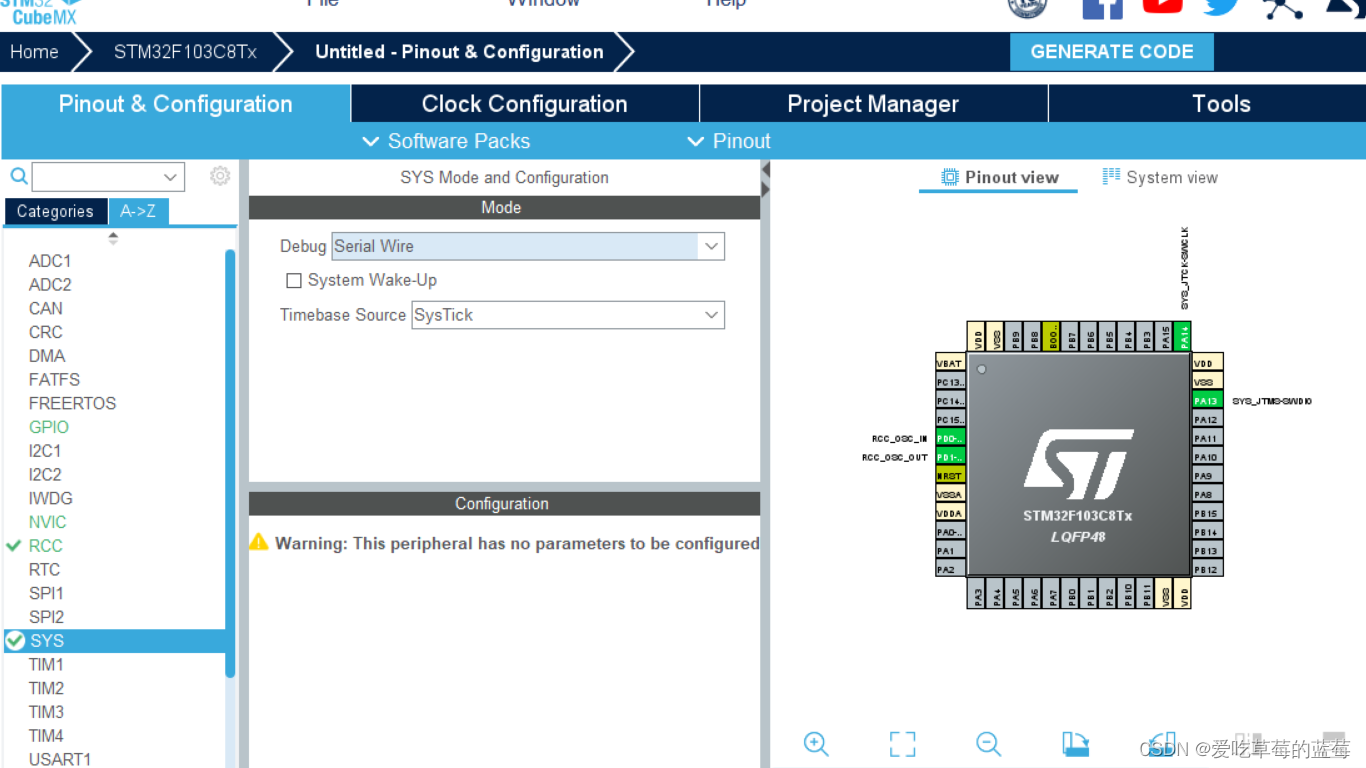
Task: Select pin PA12 on the chip
Action: pos(1207,420)
